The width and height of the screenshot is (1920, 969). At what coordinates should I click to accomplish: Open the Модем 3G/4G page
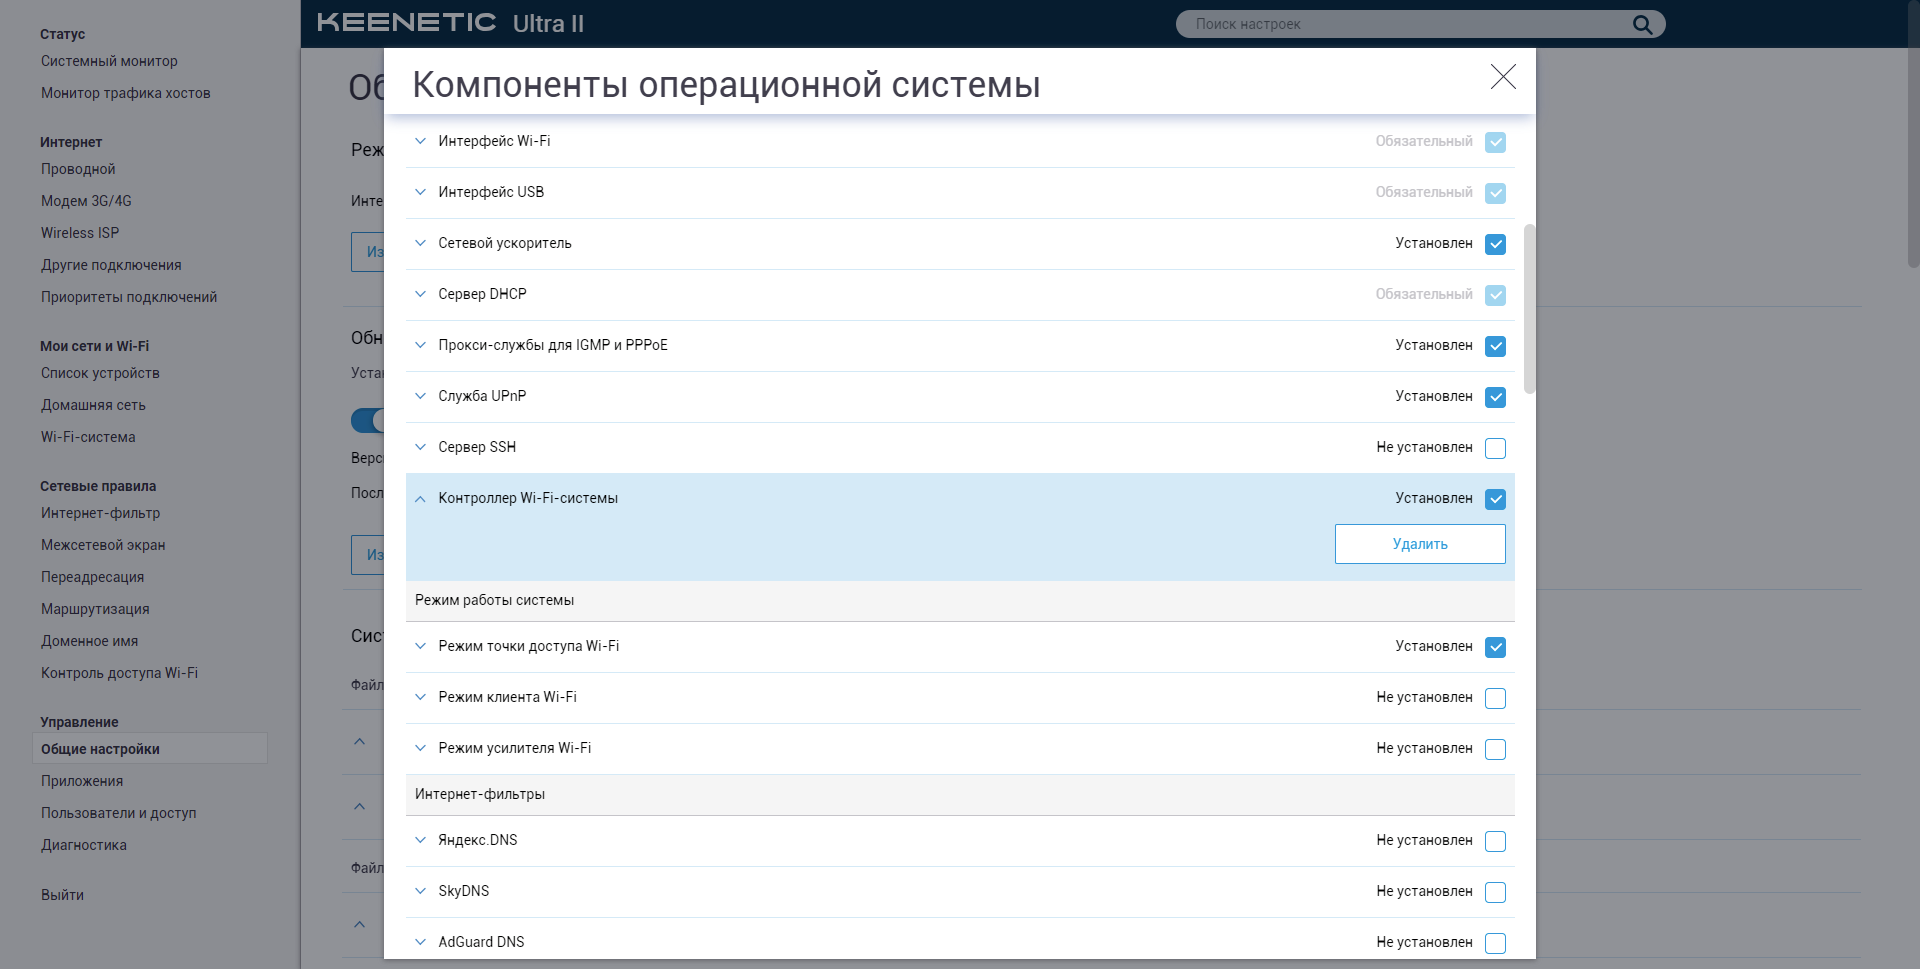tap(86, 201)
